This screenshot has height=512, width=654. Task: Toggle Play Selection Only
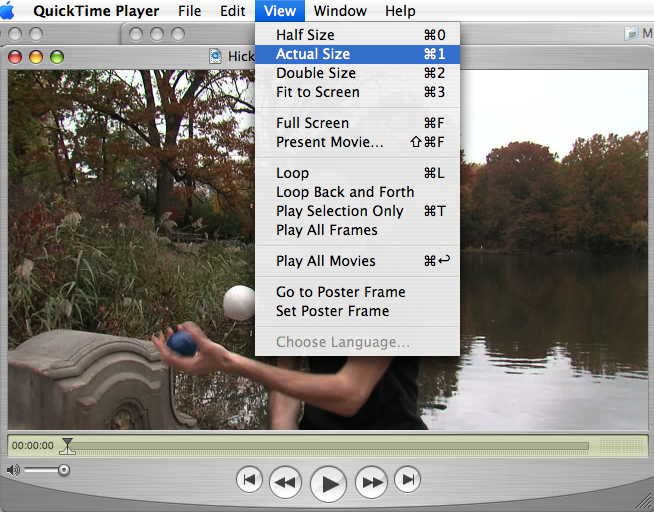357,211
